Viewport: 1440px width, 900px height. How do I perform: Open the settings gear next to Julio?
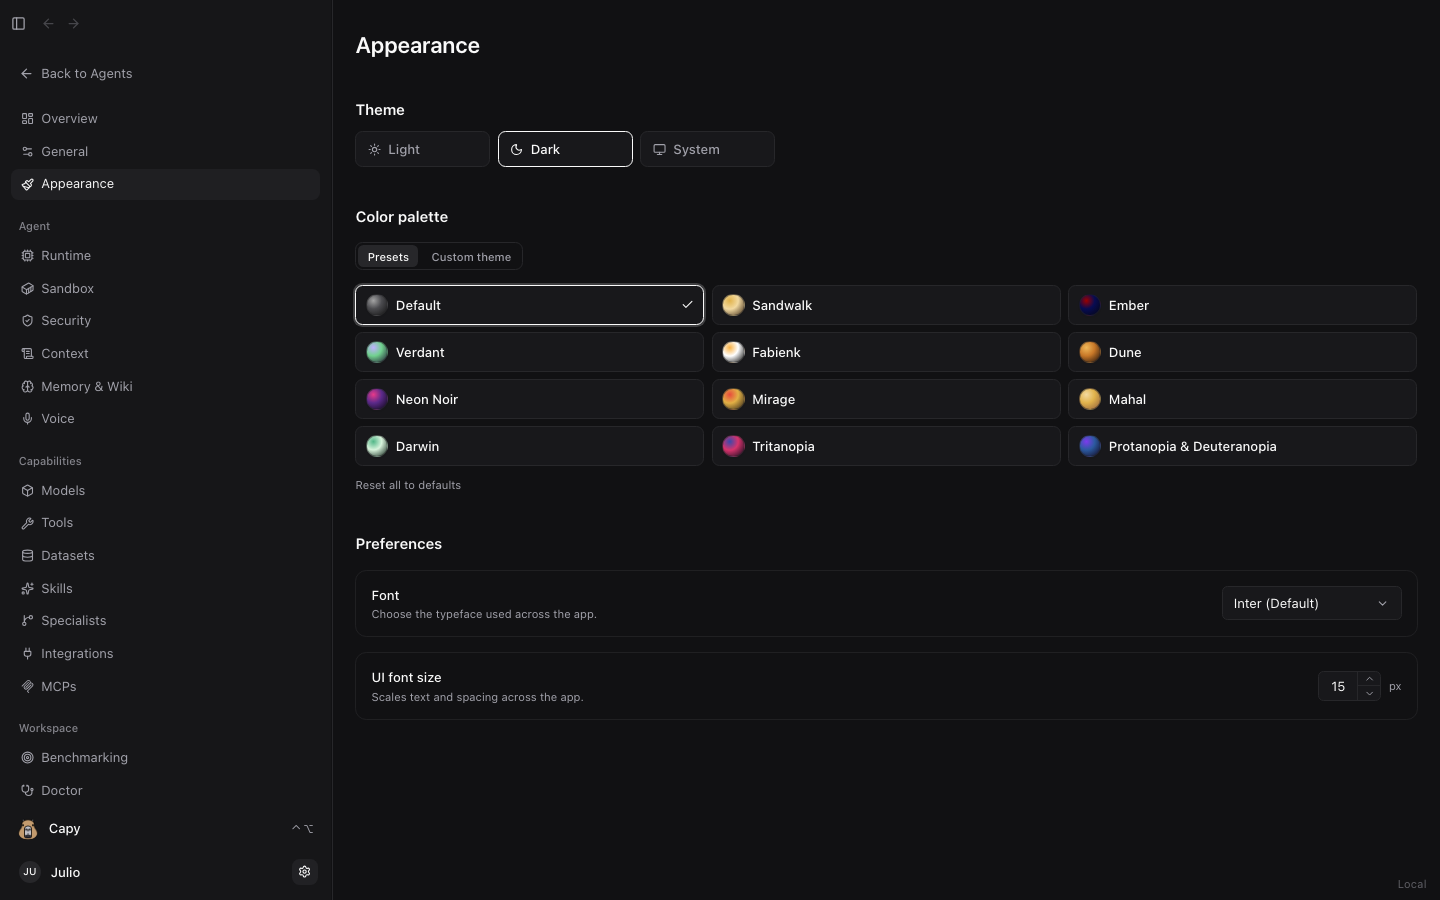point(305,872)
